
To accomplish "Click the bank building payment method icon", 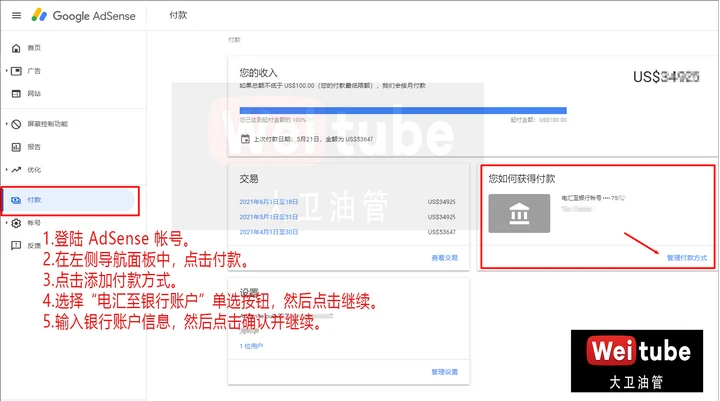I will click(x=519, y=213).
